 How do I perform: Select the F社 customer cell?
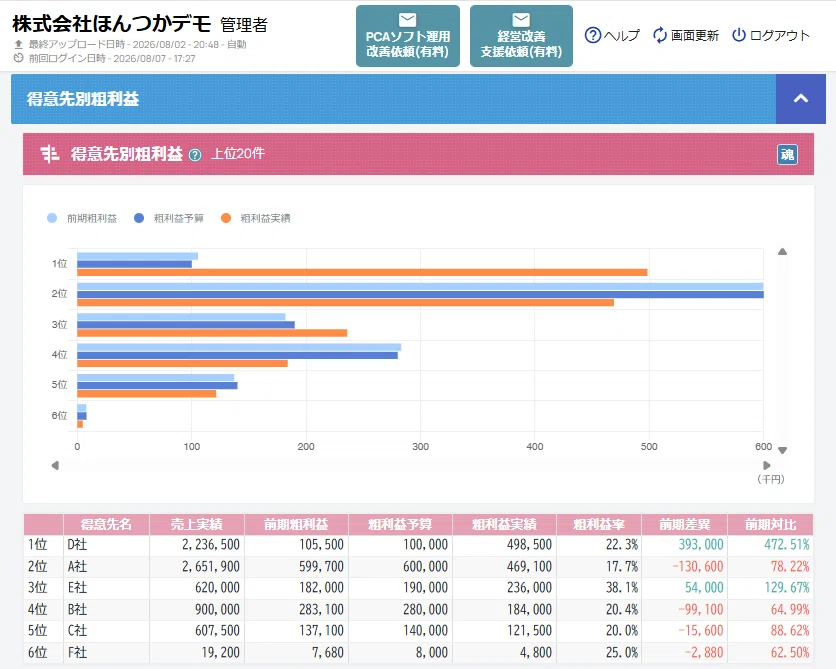106,652
